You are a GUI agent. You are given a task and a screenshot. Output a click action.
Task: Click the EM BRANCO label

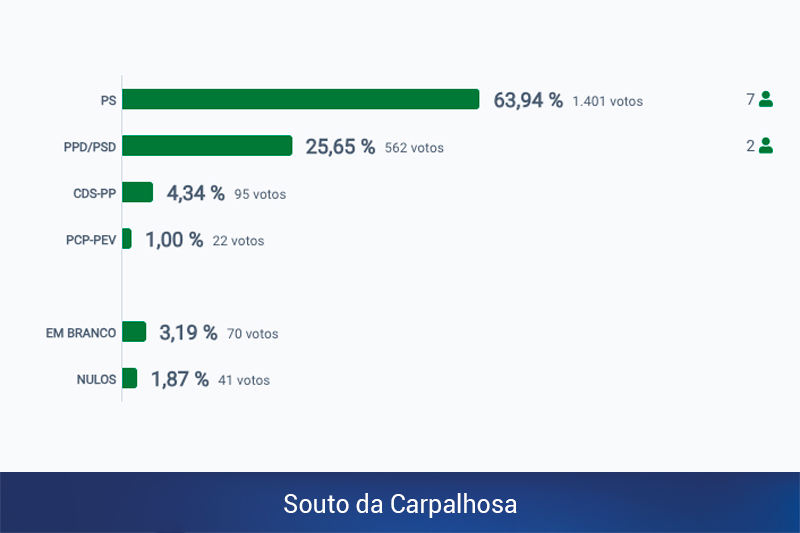[81, 333]
